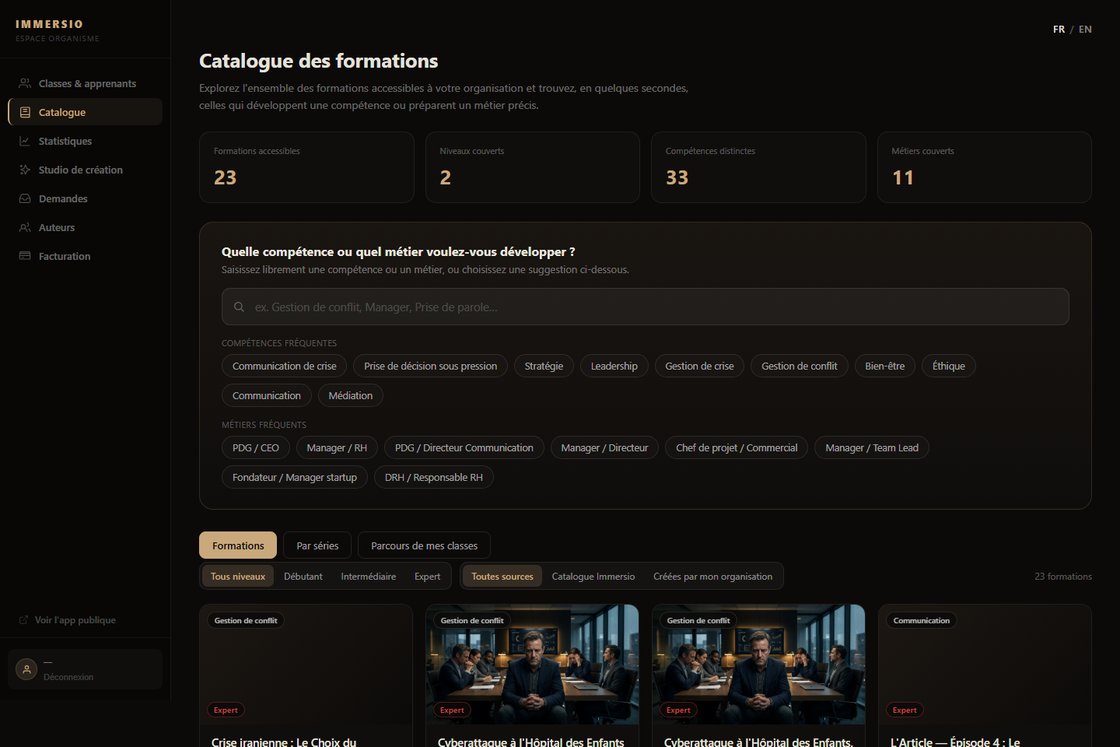Pick the Gestion de conflit suggestion chip
Image resolution: width=1120 pixels, height=747 pixels.
click(x=799, y=366)
